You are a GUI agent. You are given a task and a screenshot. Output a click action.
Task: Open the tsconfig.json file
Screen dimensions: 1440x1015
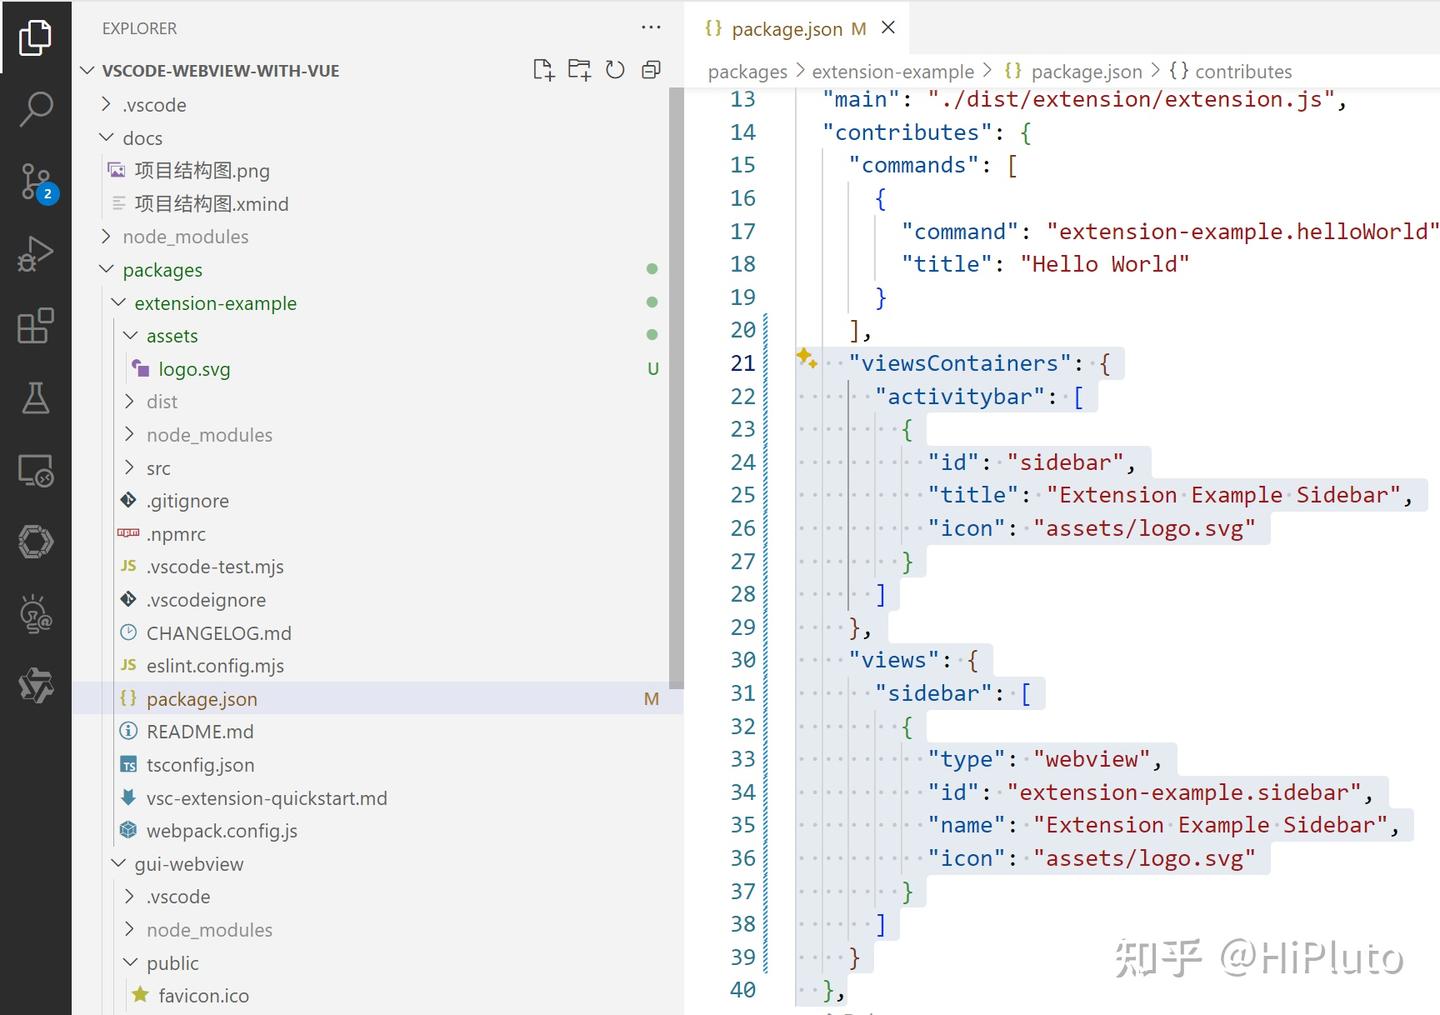(200, 764)
